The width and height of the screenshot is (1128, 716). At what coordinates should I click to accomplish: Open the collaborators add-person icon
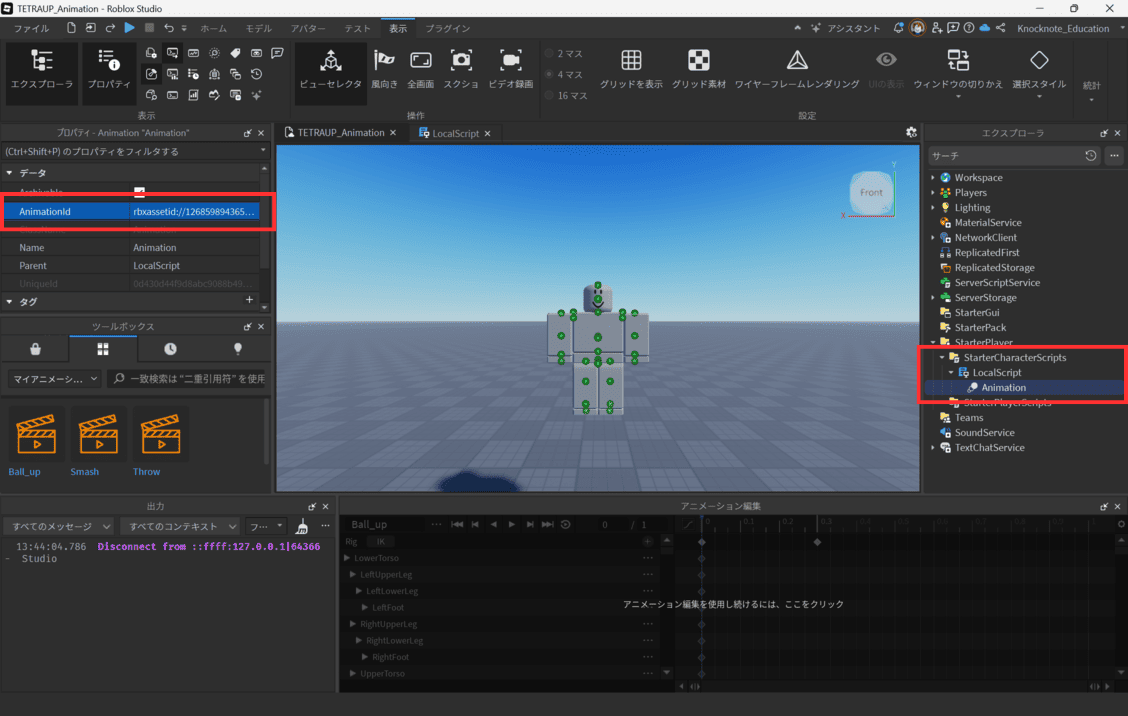click(937, 28)
